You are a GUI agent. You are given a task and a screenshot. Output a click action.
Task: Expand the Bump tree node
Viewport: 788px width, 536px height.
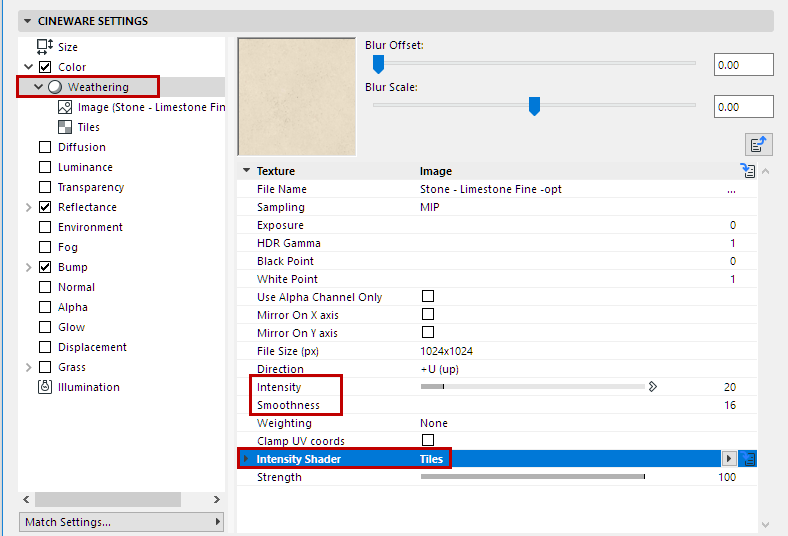point(29,267)
